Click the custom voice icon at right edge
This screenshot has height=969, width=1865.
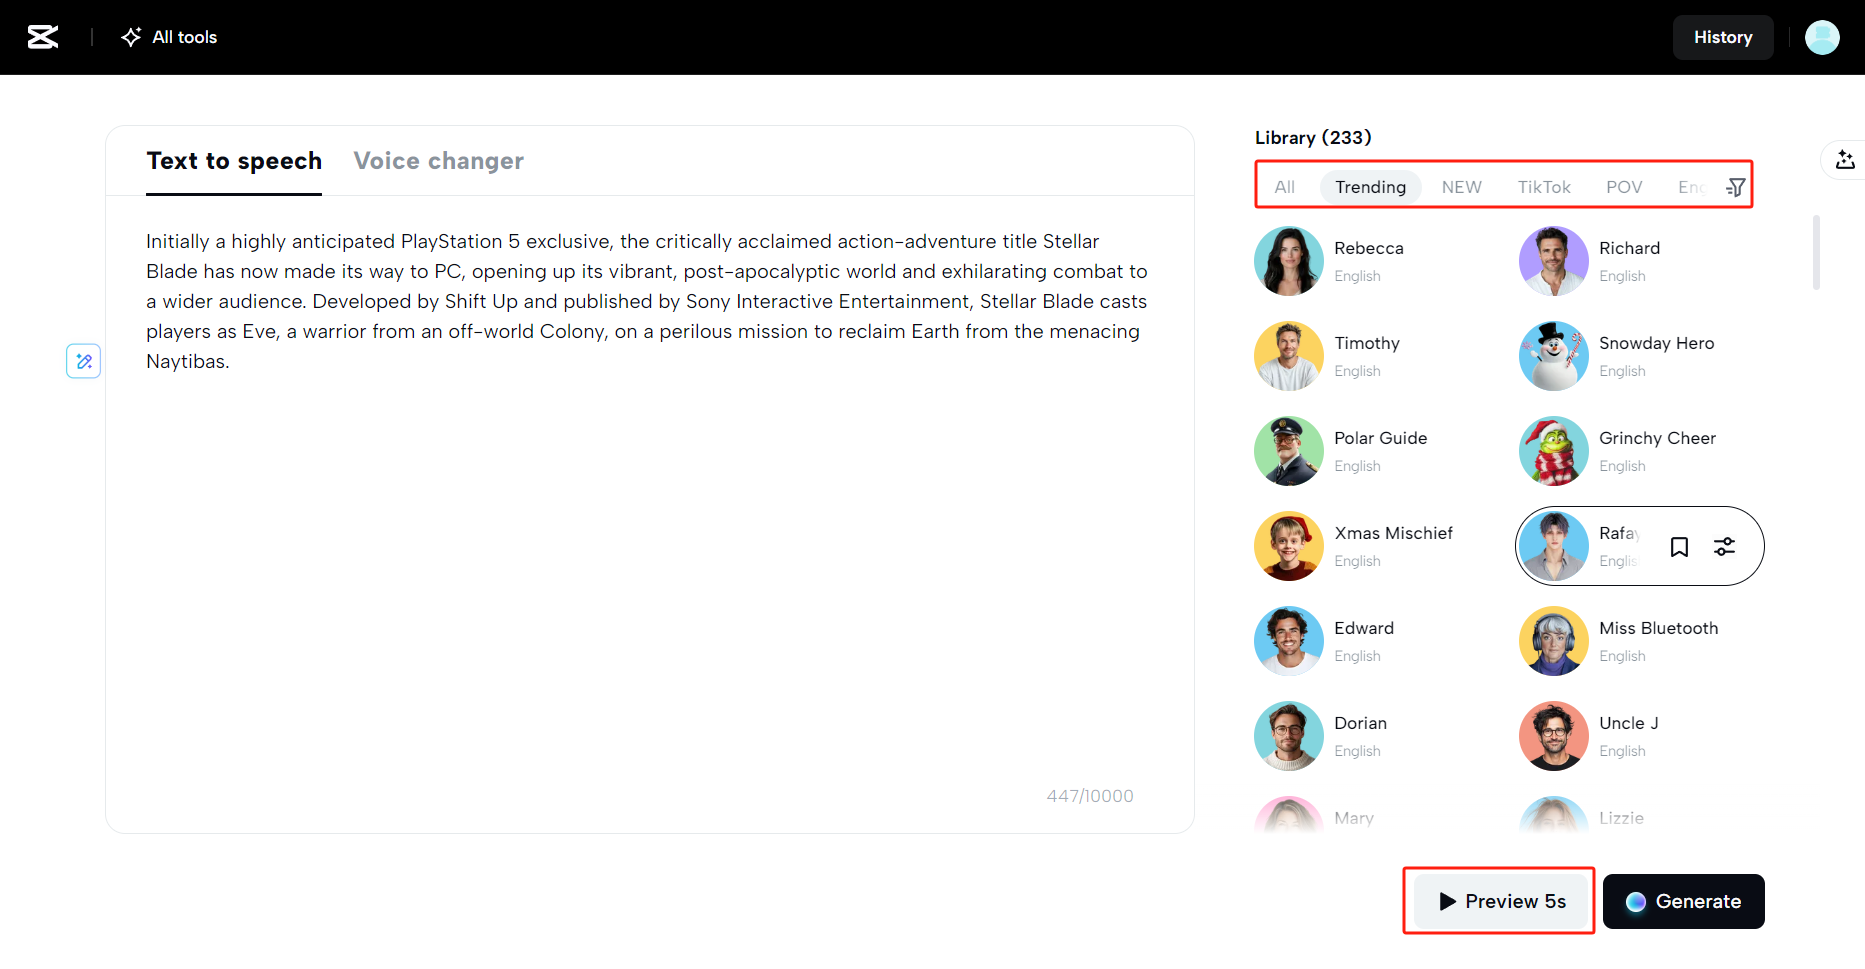[x=1845, y=160]
